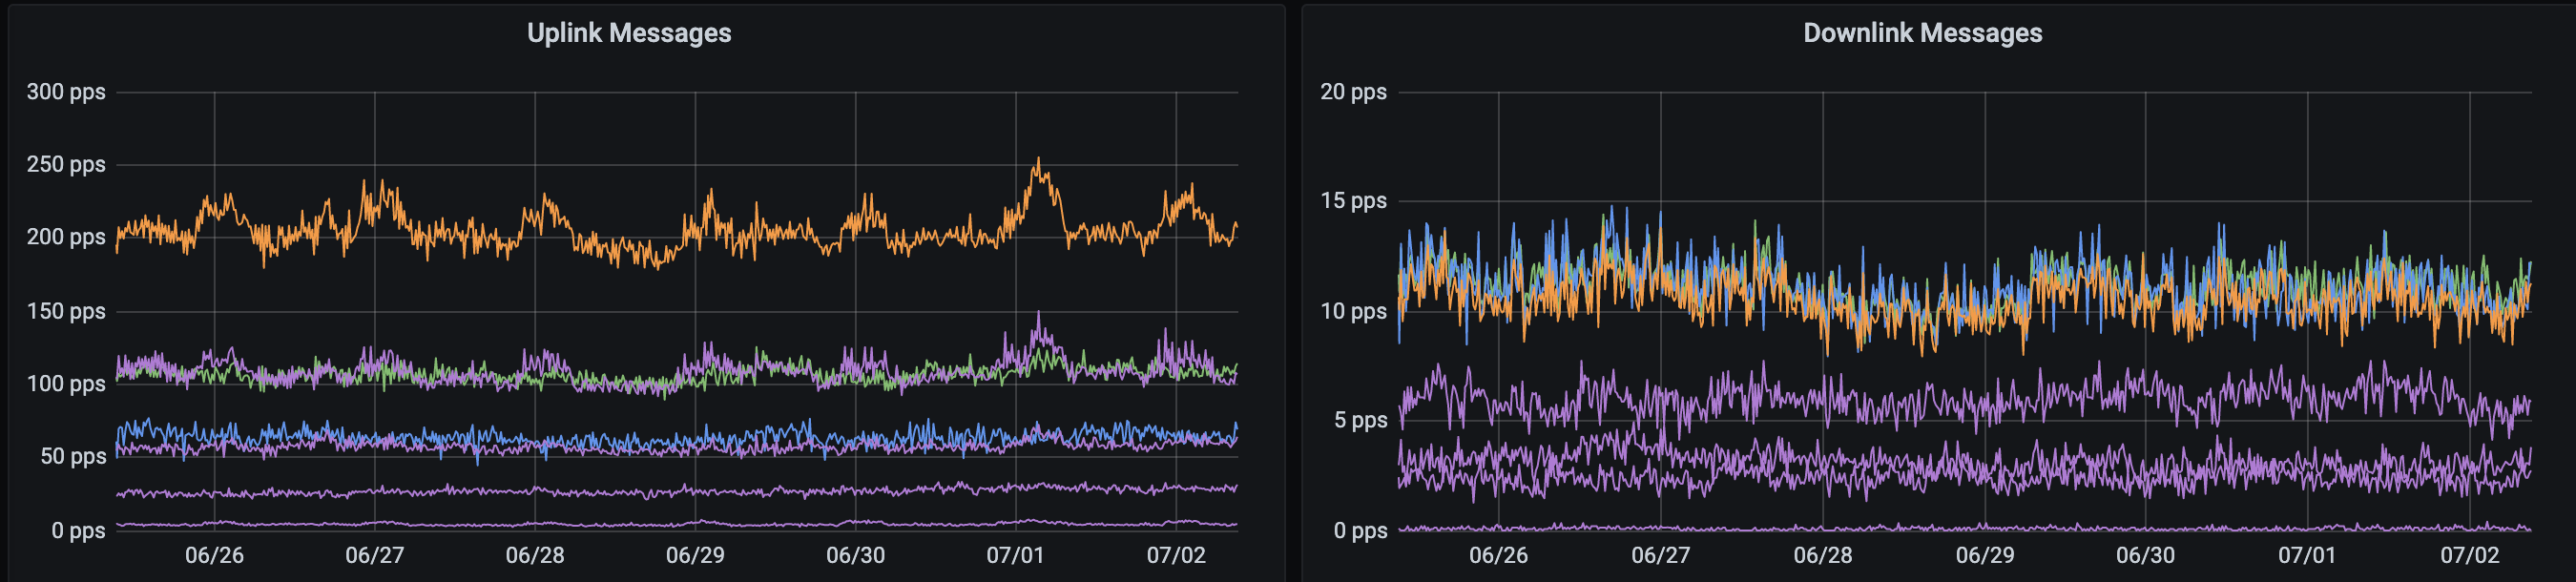Click the 0 pps label in Downlink Messages
Image resolution: width=2576 pixels, height=582 pixels.
pyautogui.click(x=1360, y=530)
